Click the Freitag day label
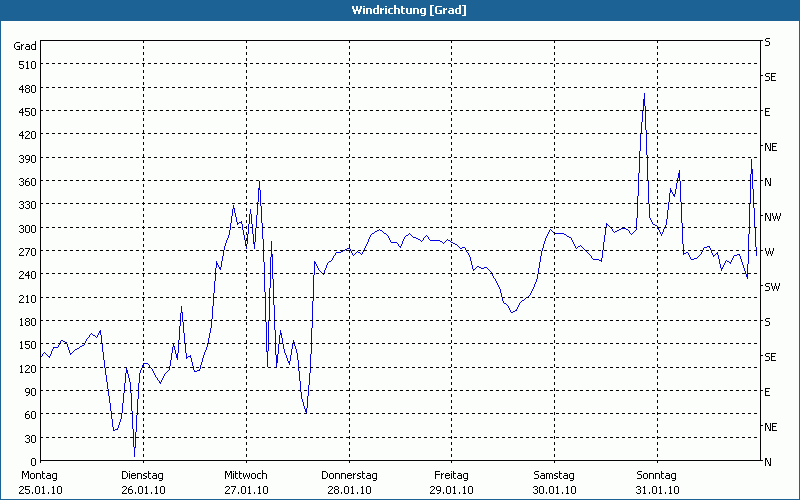The height and width of the screenshot is (500, 800). click(452, 475)
